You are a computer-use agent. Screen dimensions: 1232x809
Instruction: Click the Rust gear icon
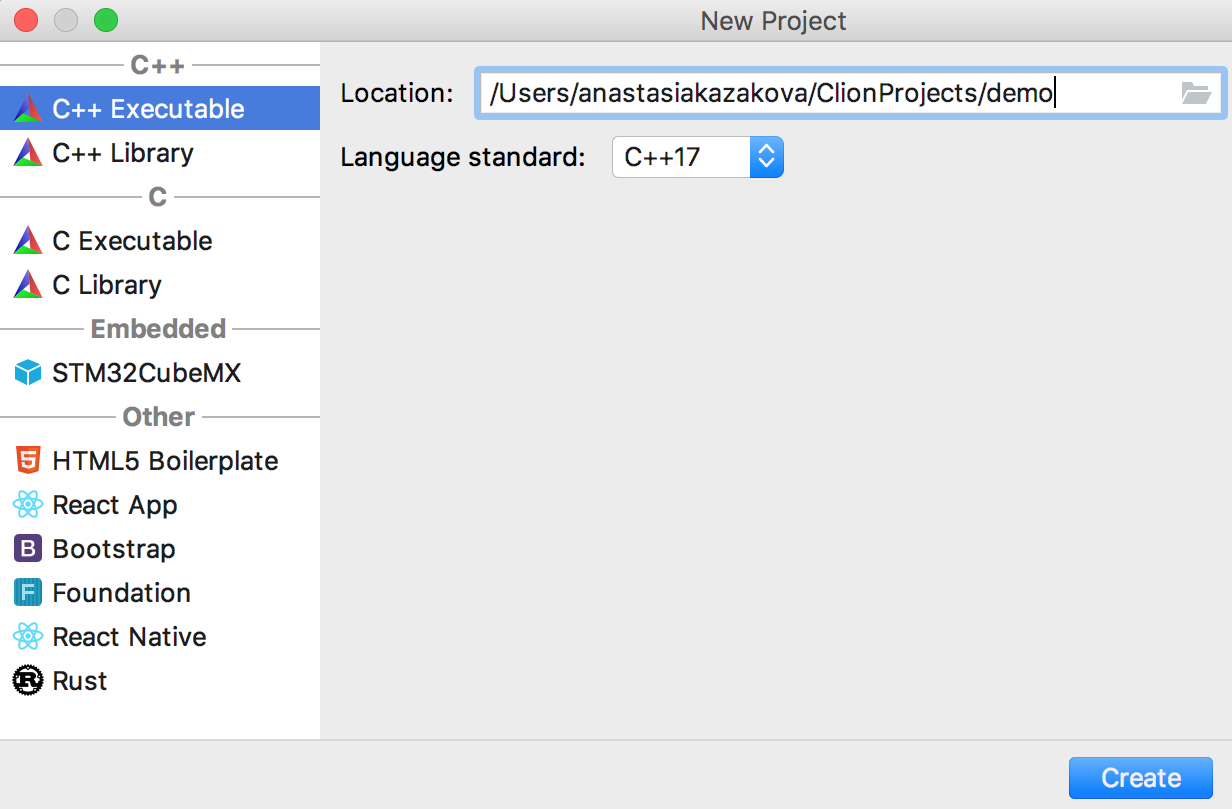(28, 681)
